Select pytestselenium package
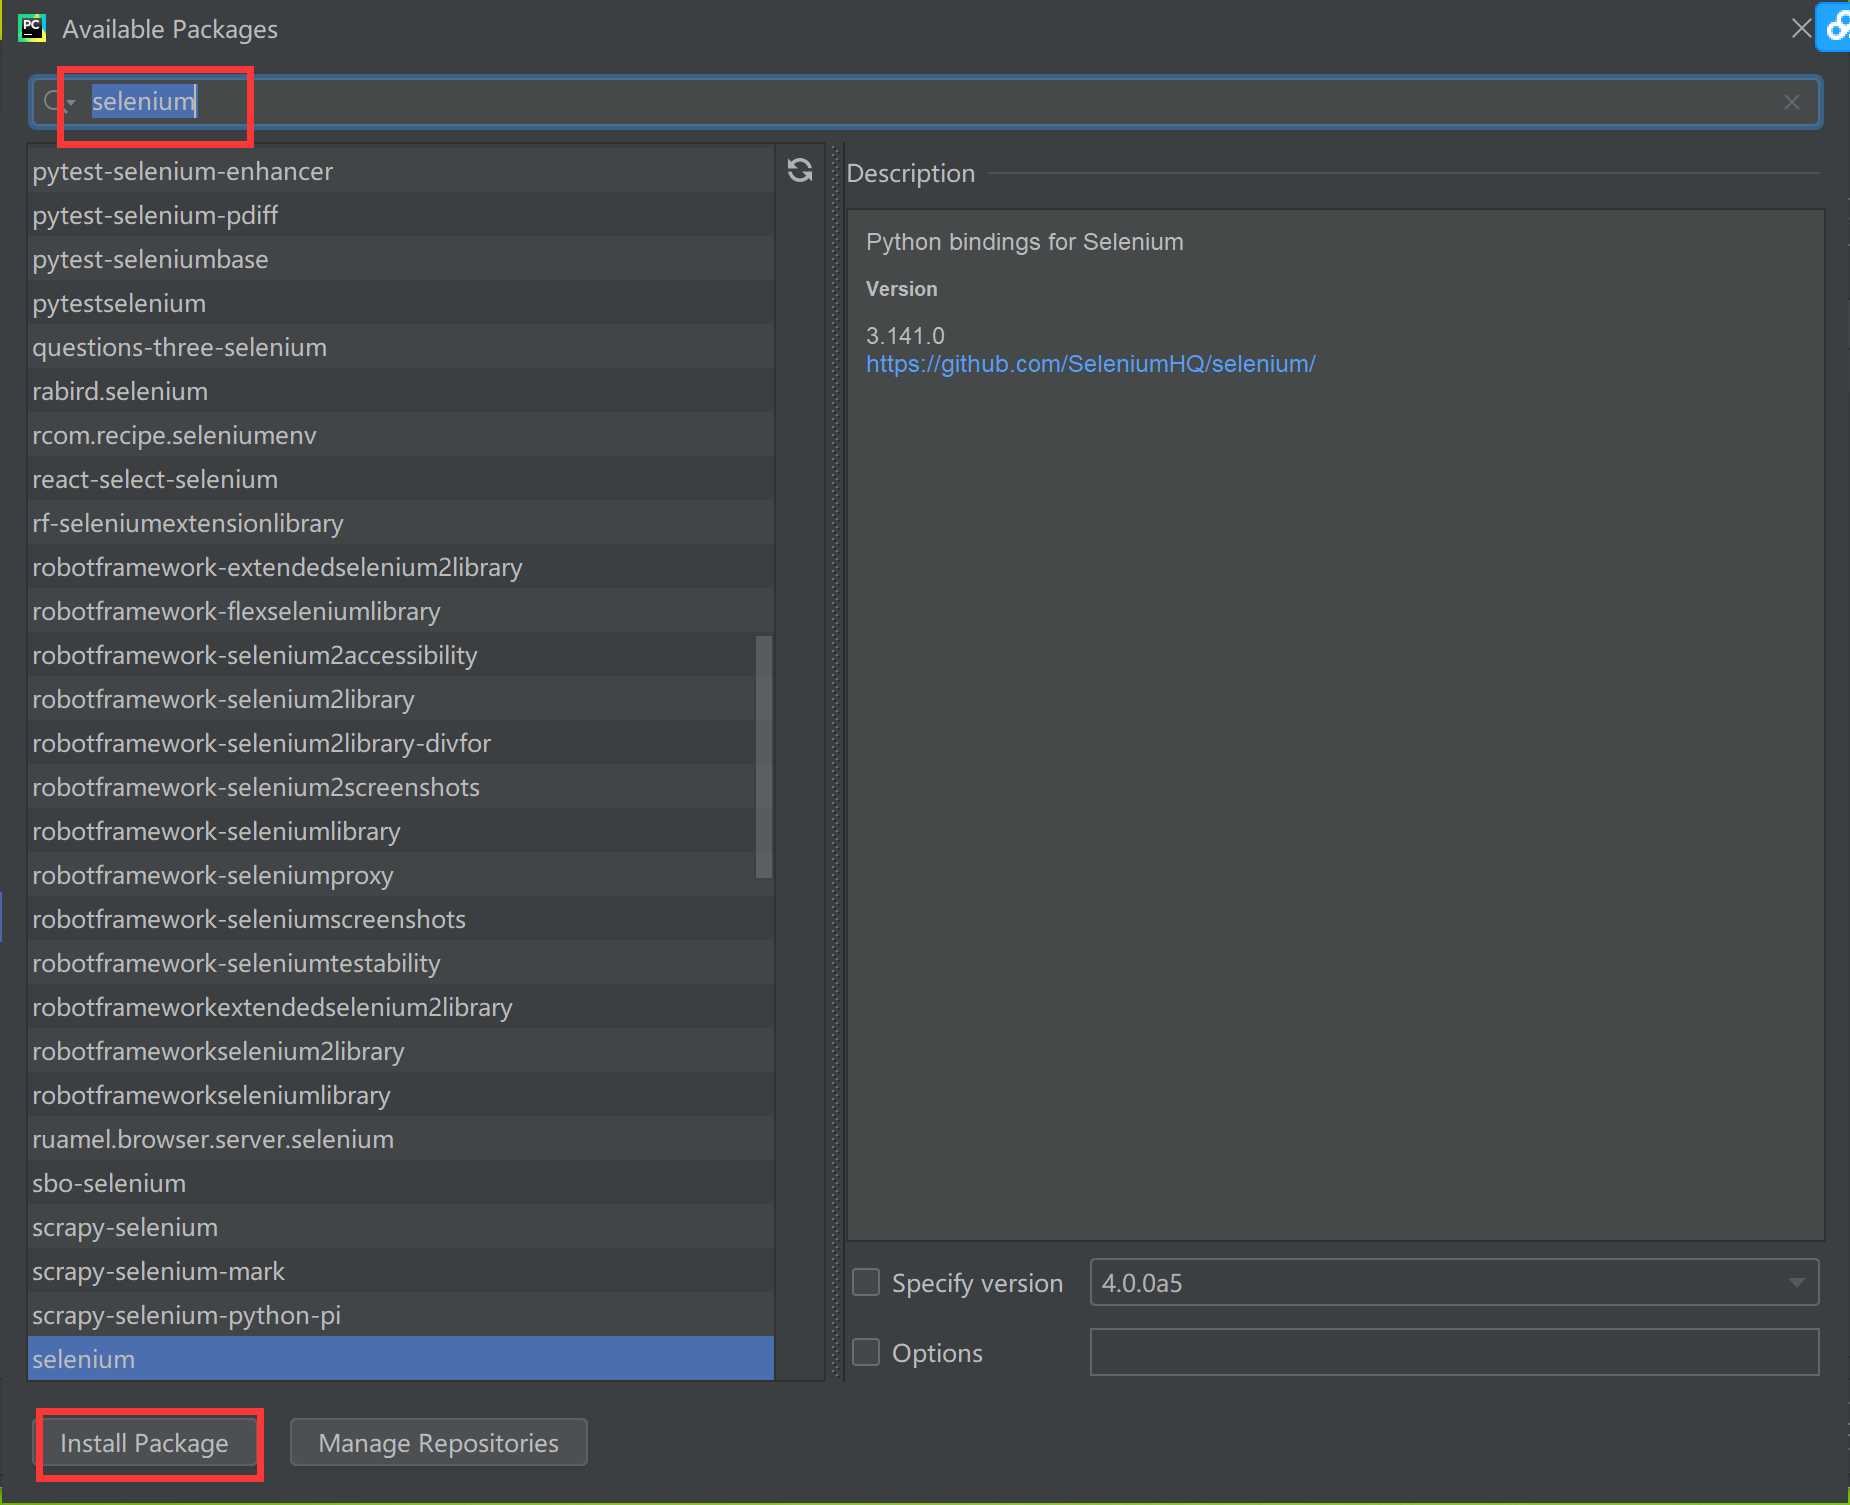The height and width of the screenshot is (1505, 1850). coord(401,303)
